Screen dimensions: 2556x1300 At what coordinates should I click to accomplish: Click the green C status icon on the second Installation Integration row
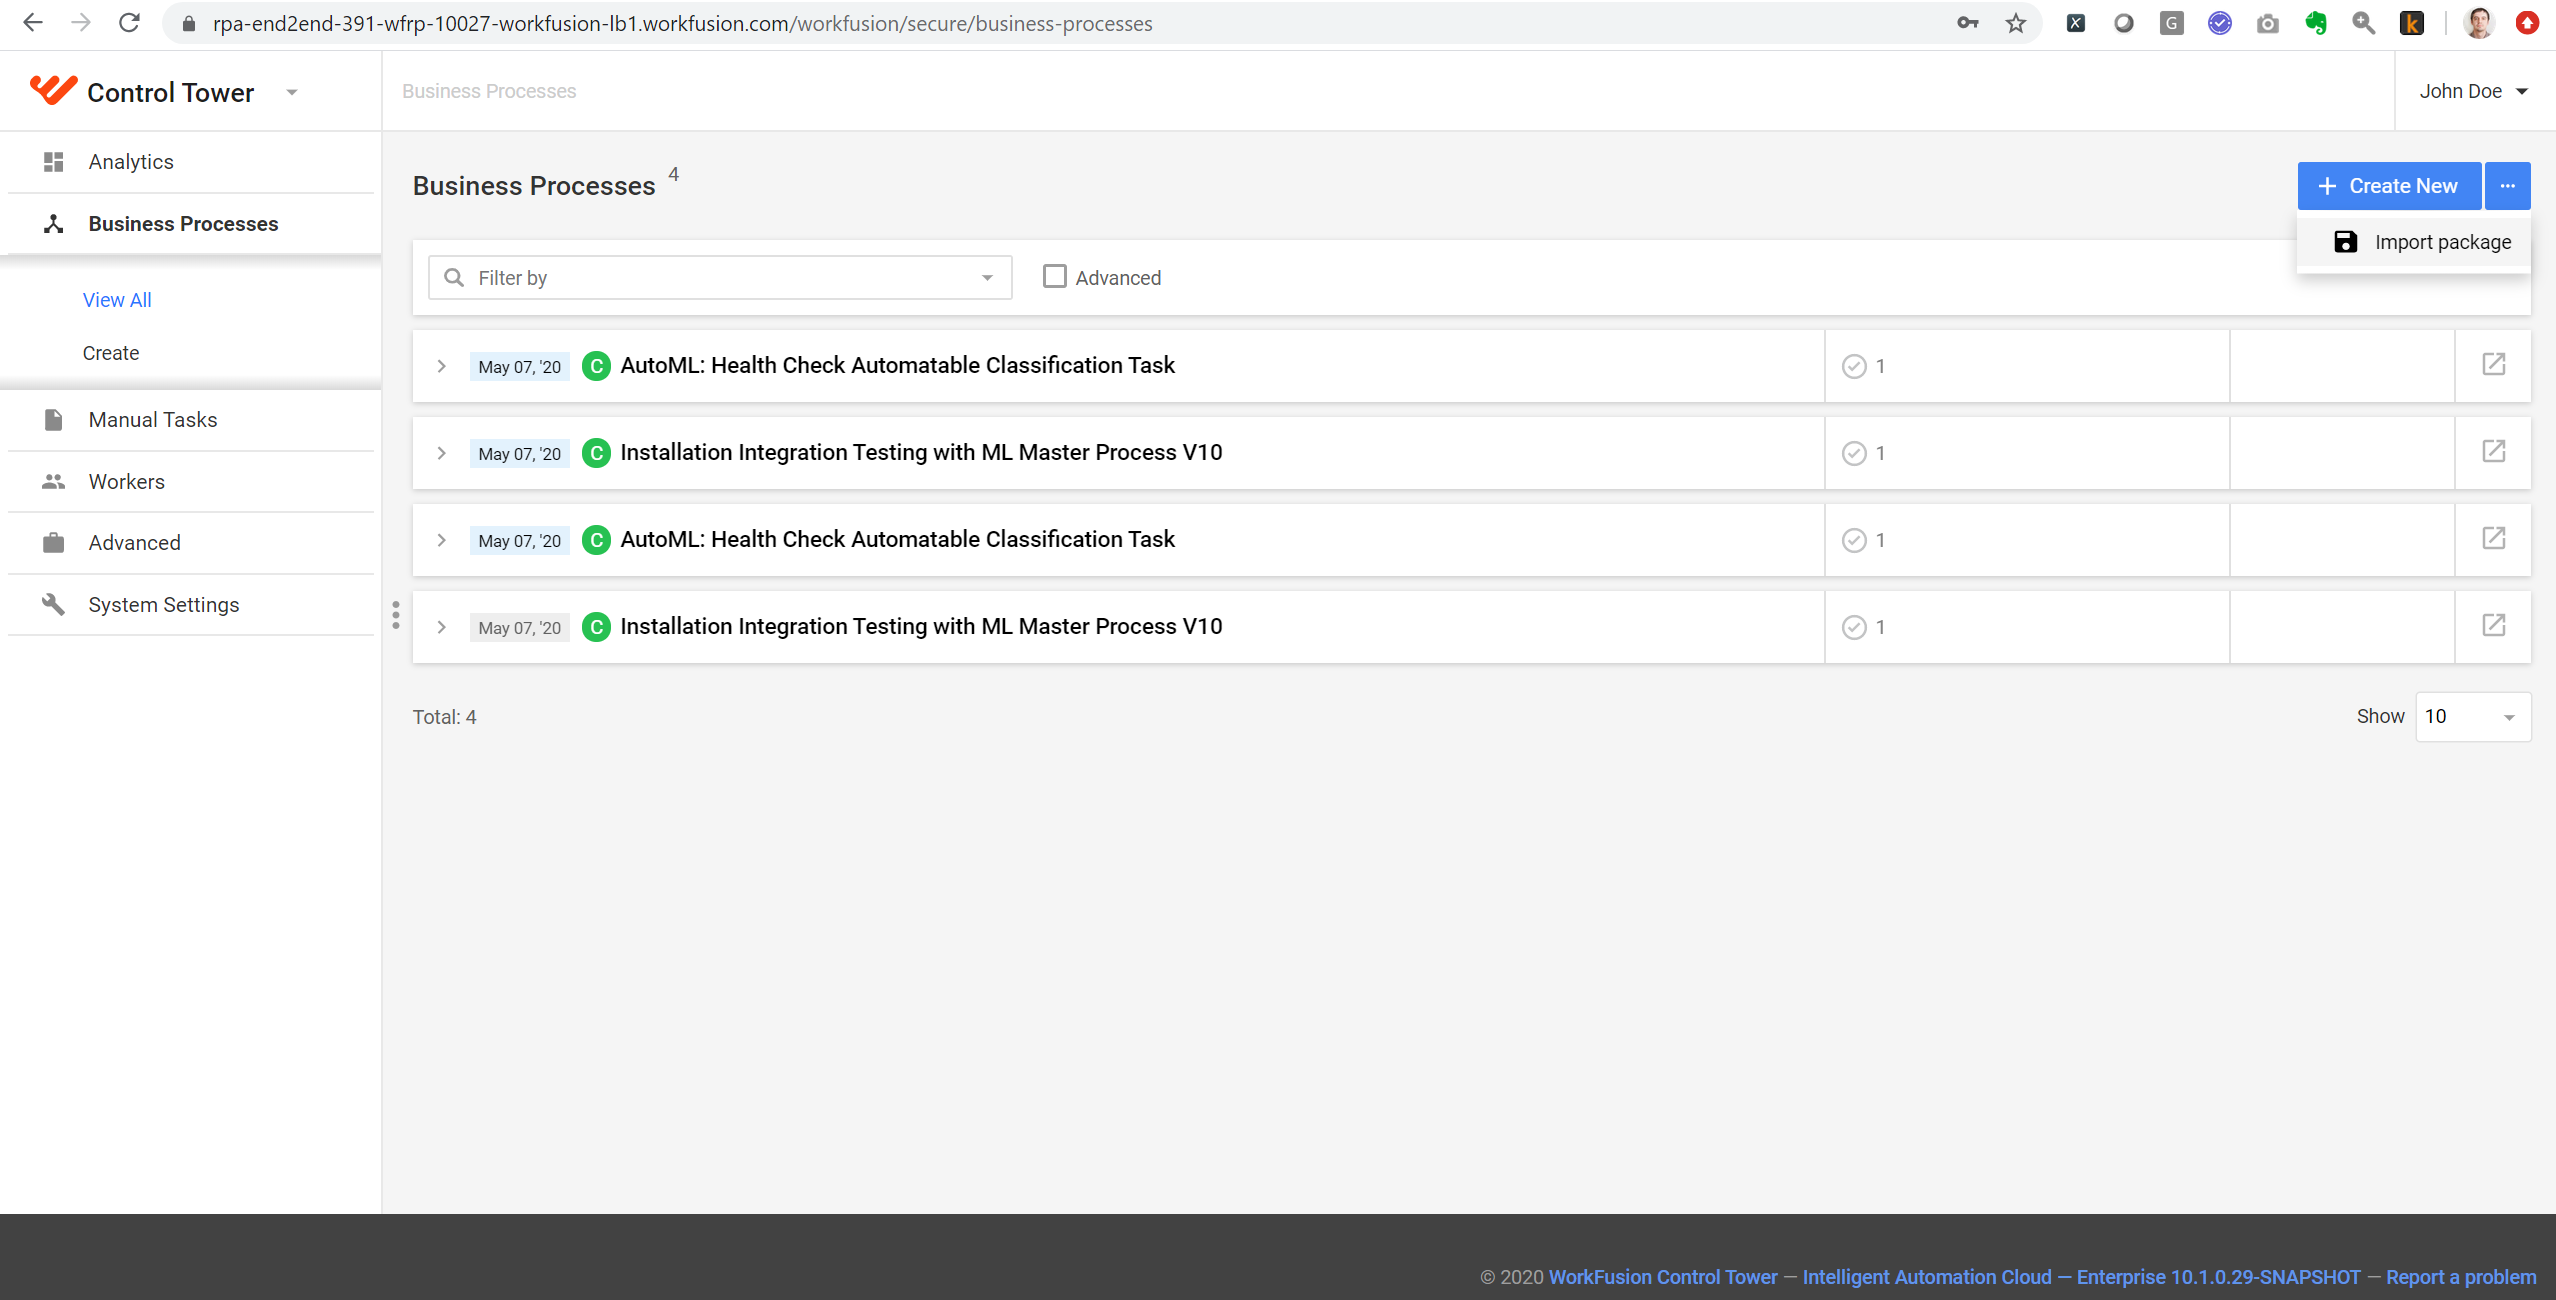[596, 627]
